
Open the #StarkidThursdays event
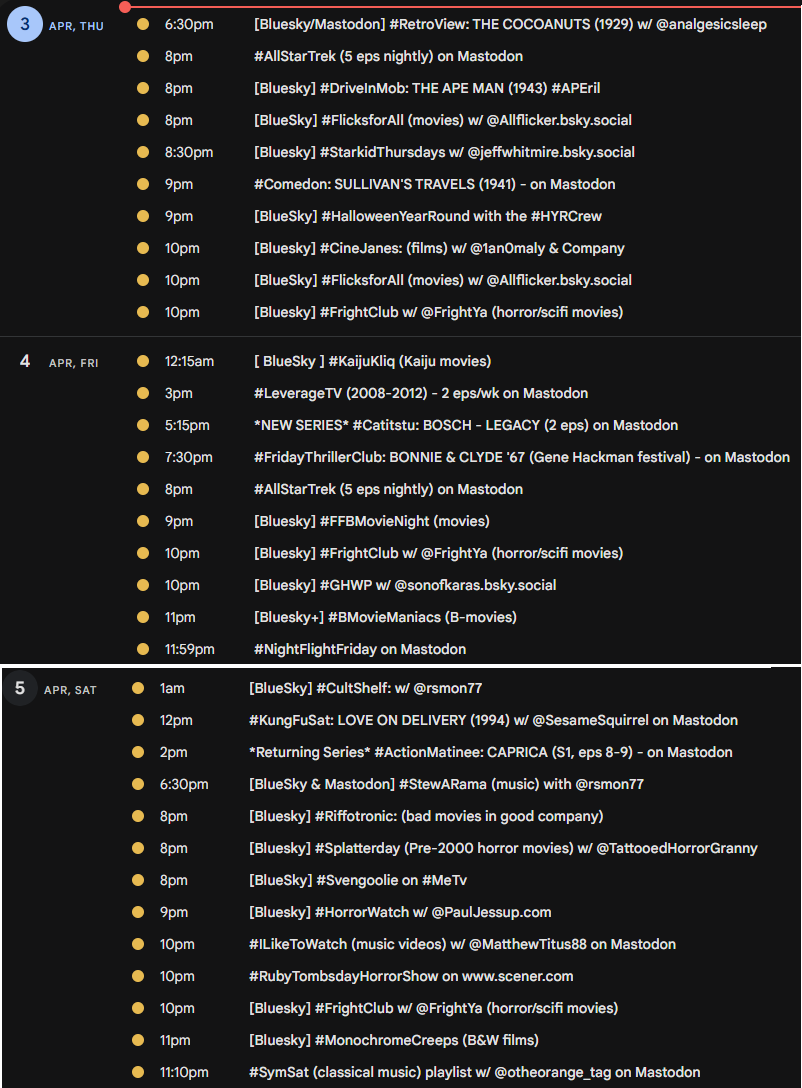pos(444,152)
